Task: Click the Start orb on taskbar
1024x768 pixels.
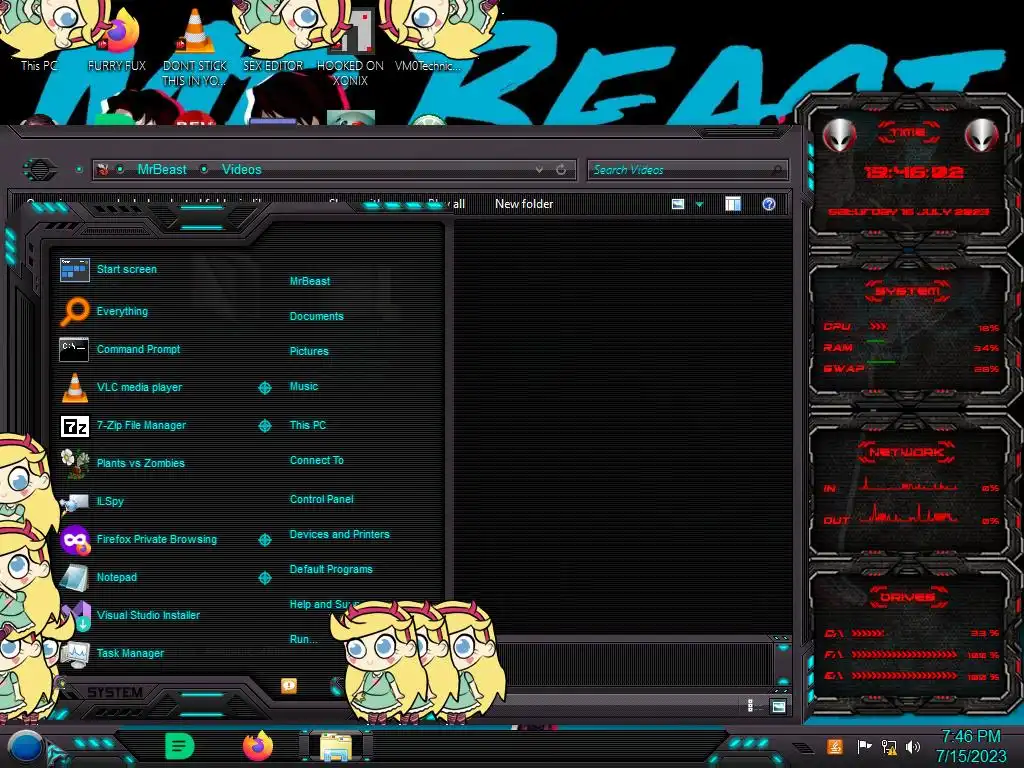Action: [25, 748]
